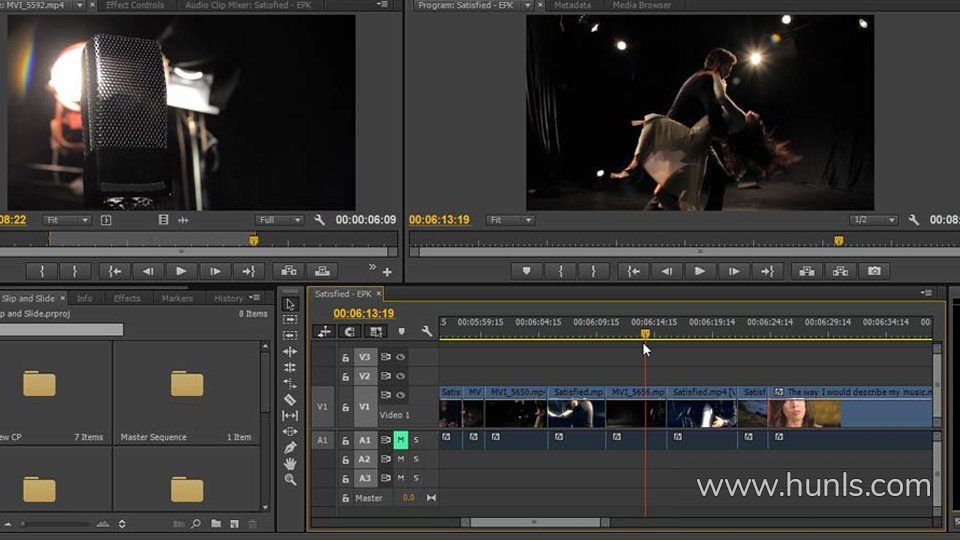Toggle V3 track output eye
This screenshot has height=540, width=960.
point(400,357)
